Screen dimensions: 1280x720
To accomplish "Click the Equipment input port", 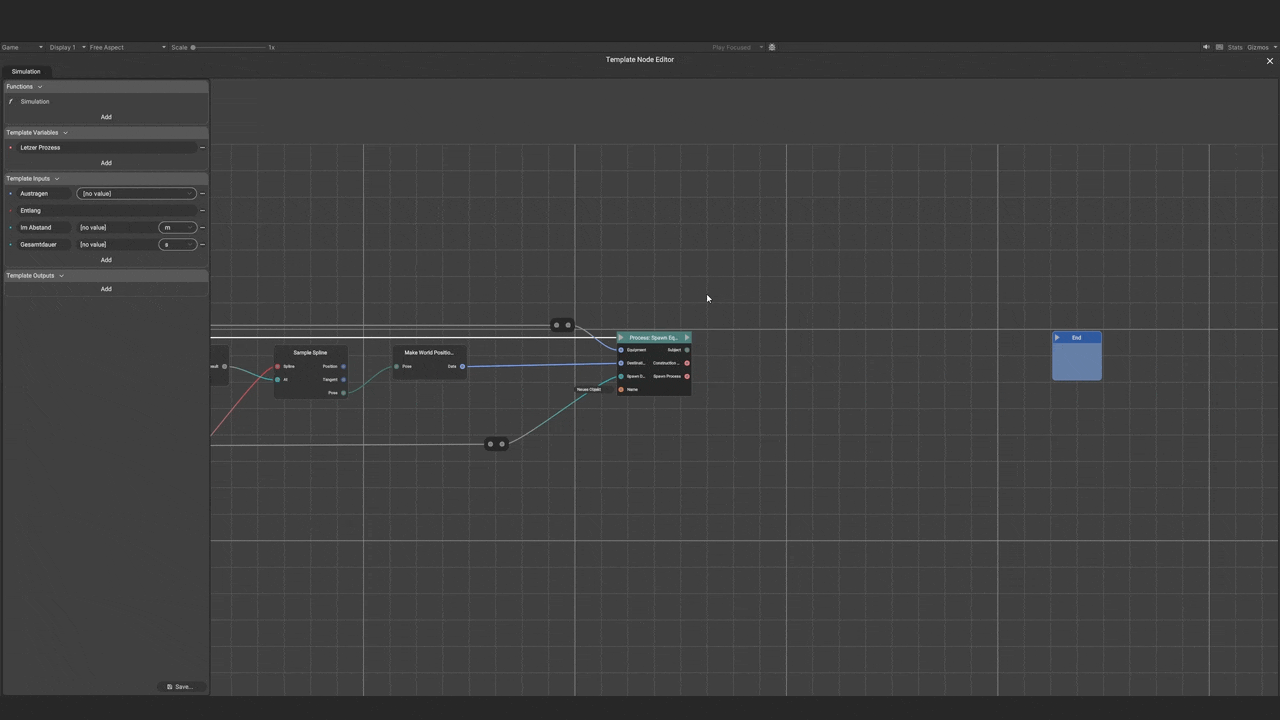I will click(x=621, y=350).
